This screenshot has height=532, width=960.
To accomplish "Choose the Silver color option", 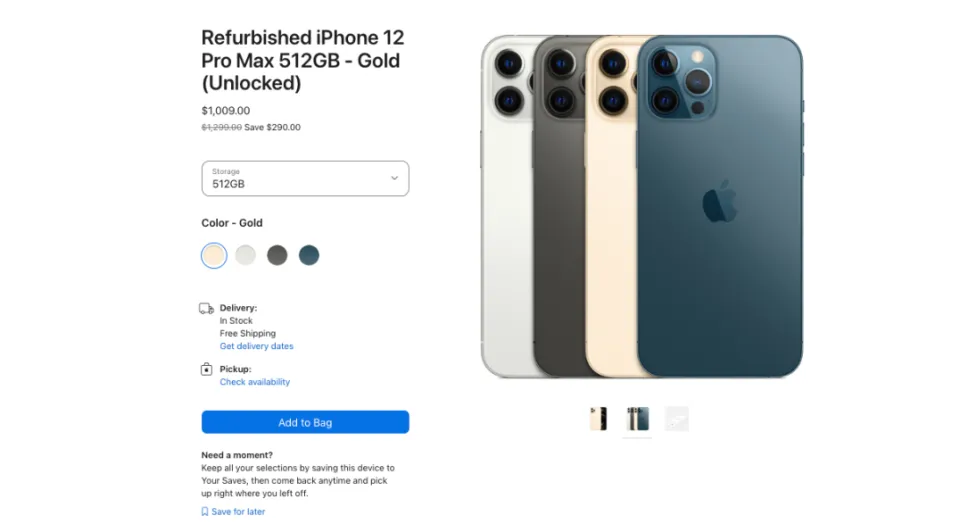I will click(x=246, y=255).
